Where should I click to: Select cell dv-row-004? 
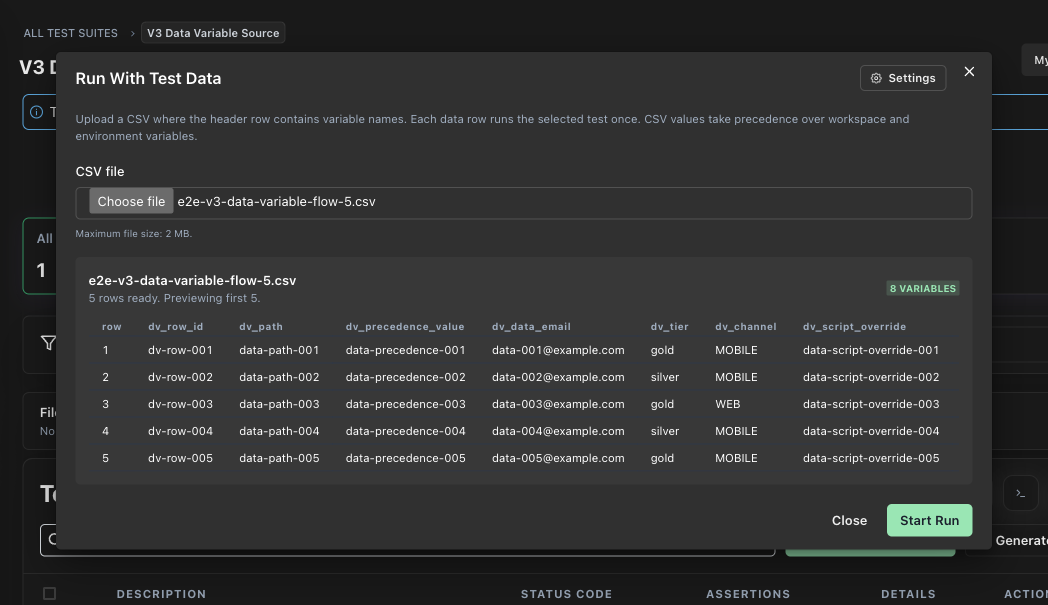180,431
